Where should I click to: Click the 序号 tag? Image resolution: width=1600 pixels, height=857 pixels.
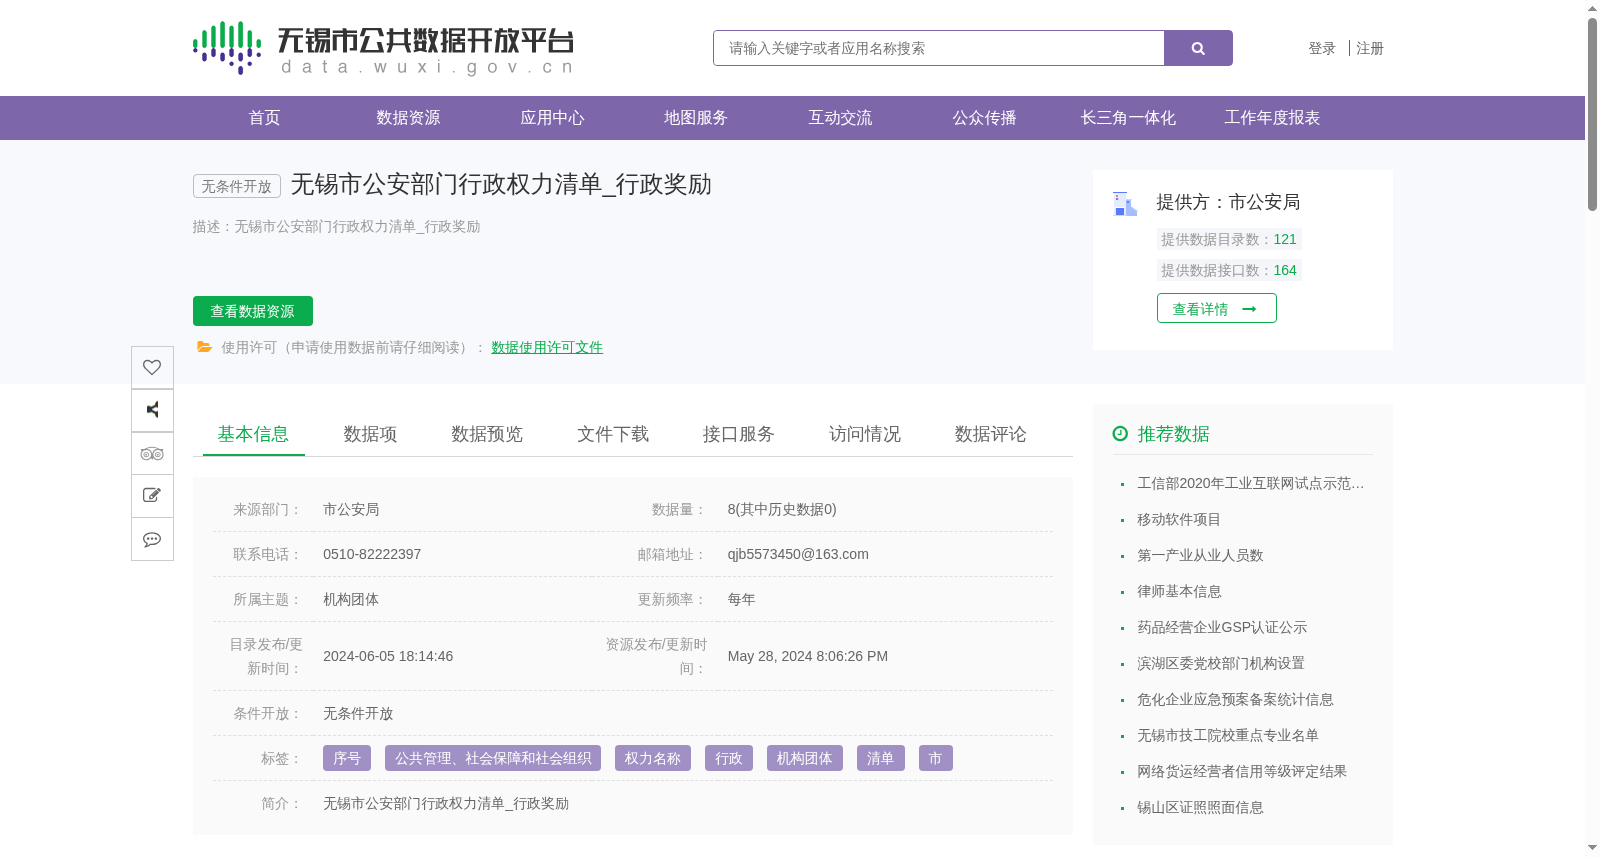pyautogui.click(x=347, y=758)
